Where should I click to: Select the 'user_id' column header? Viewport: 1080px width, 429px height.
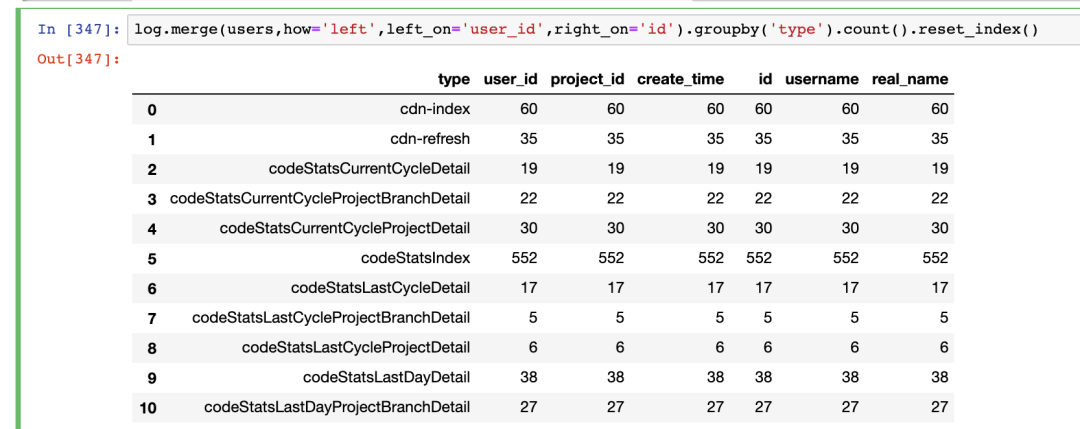pos(510,79)
